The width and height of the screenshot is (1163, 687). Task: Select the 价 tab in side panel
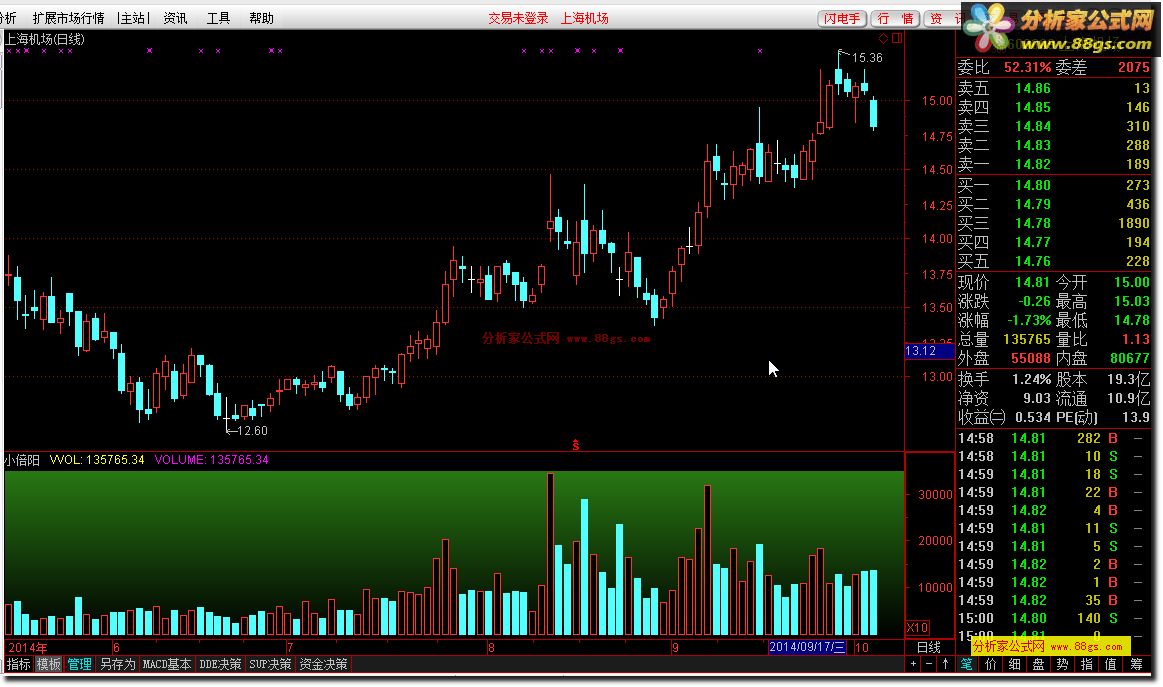990,664
